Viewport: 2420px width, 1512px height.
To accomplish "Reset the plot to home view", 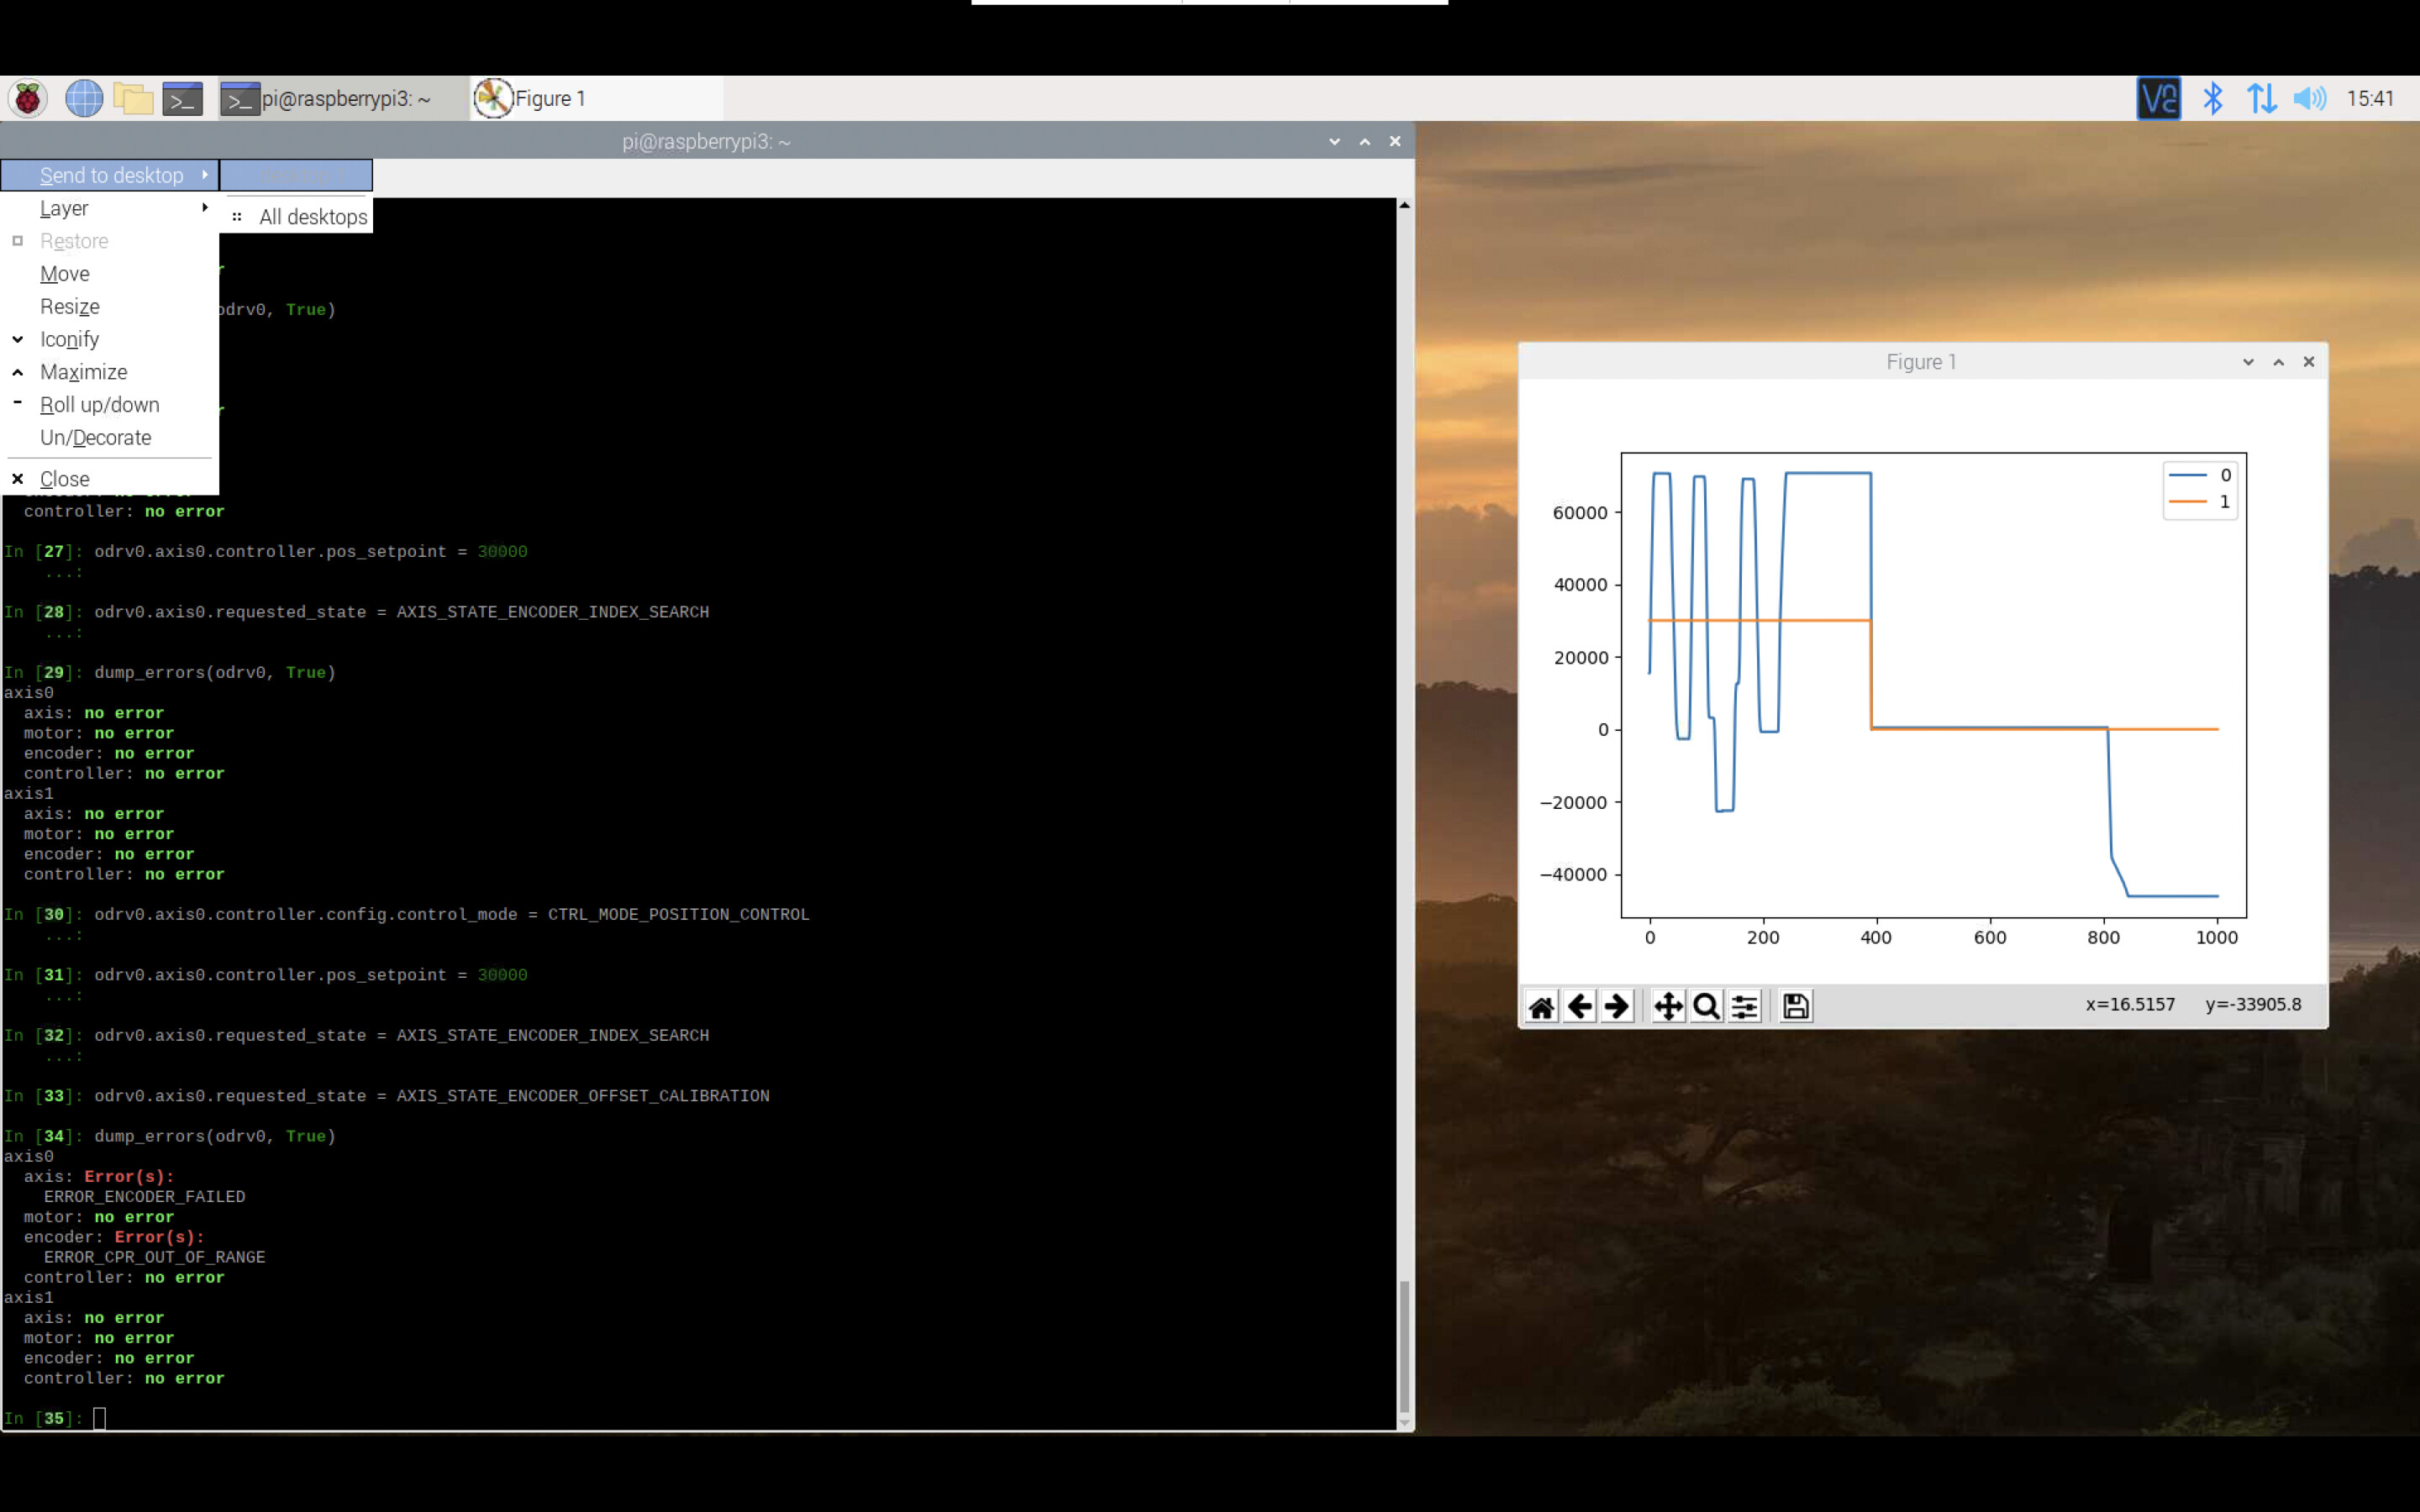I will [1540, 1005].
